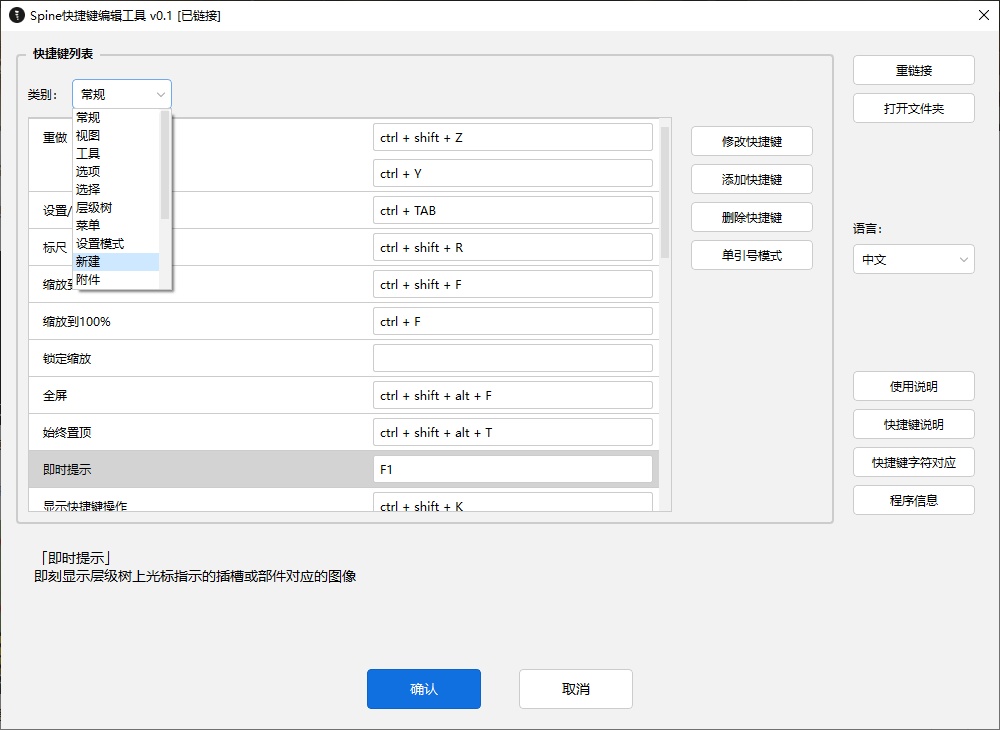Open 使用说明 help
Image resolution: width=1000 pixels, height=730 pixels.
point(913,386)
